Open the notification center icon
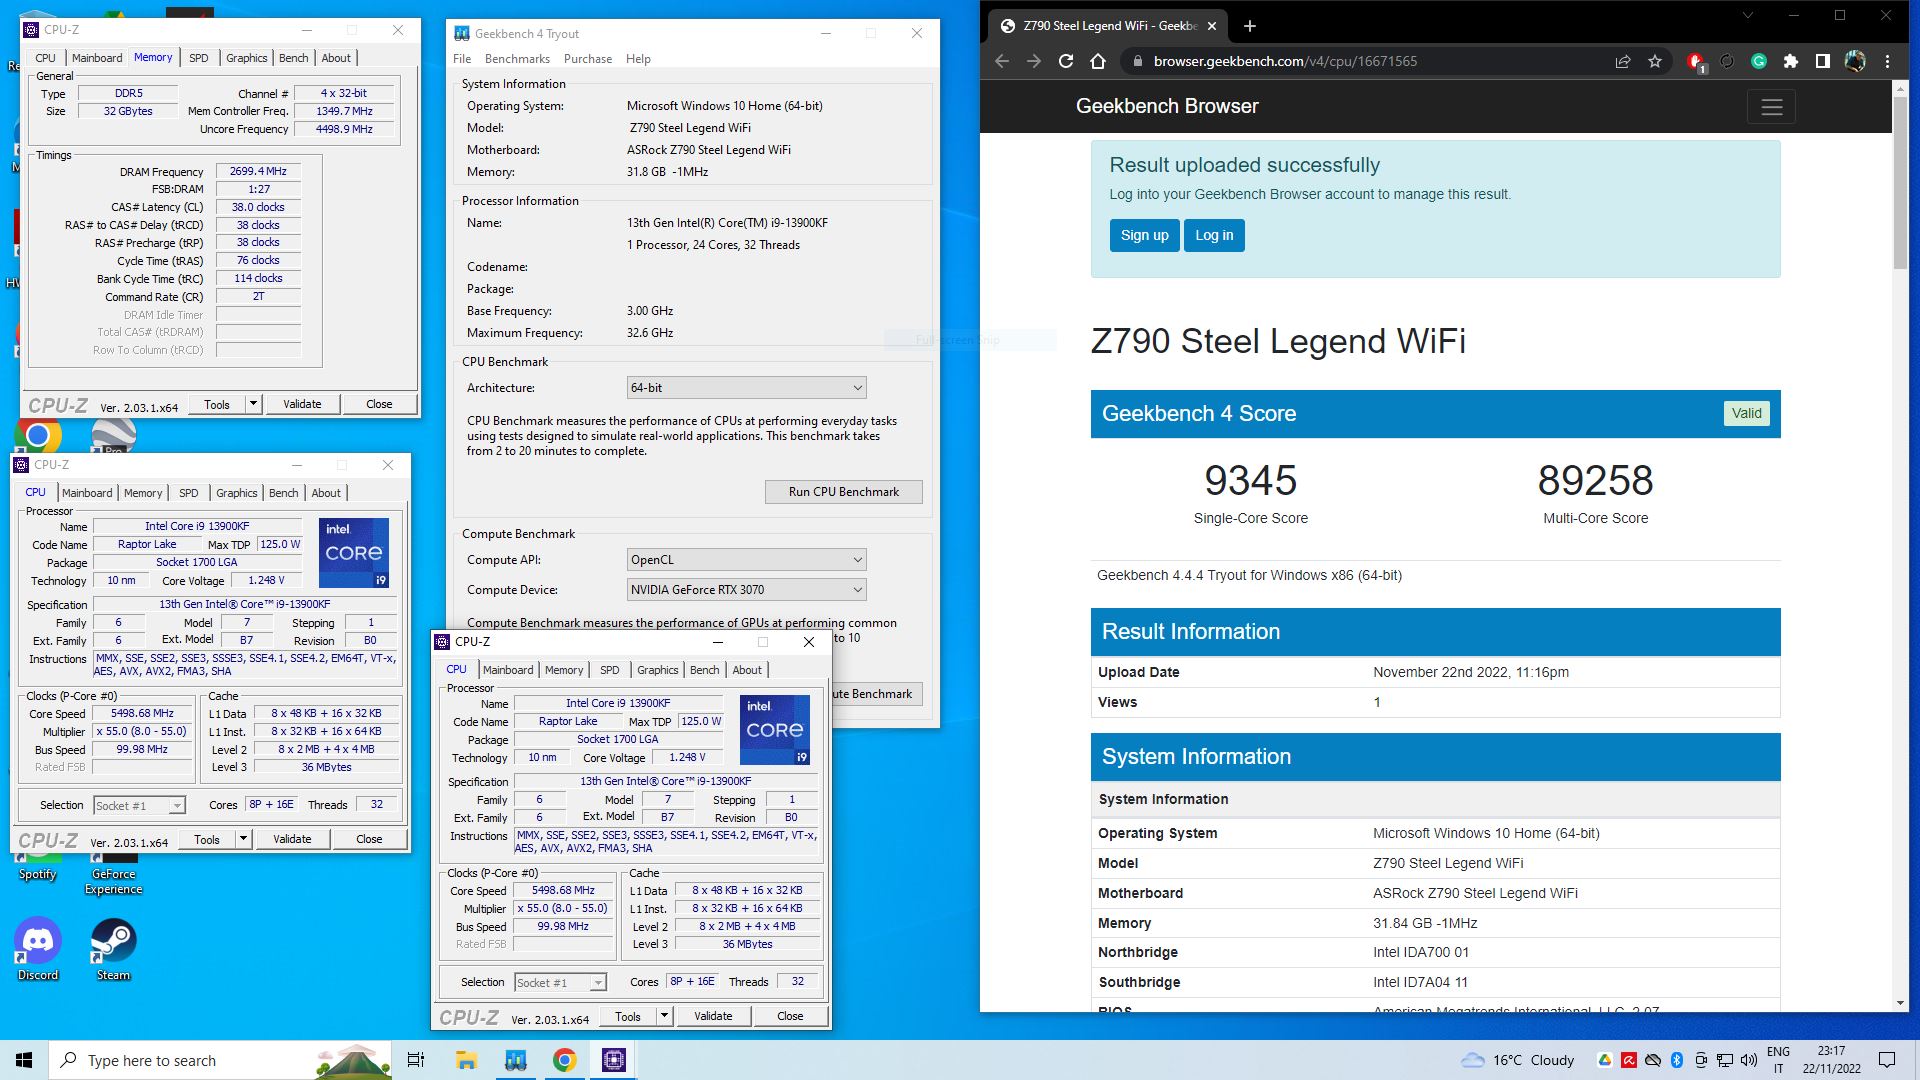This screenshot has height=1080, width=1920. (x=1887, y=1060)
